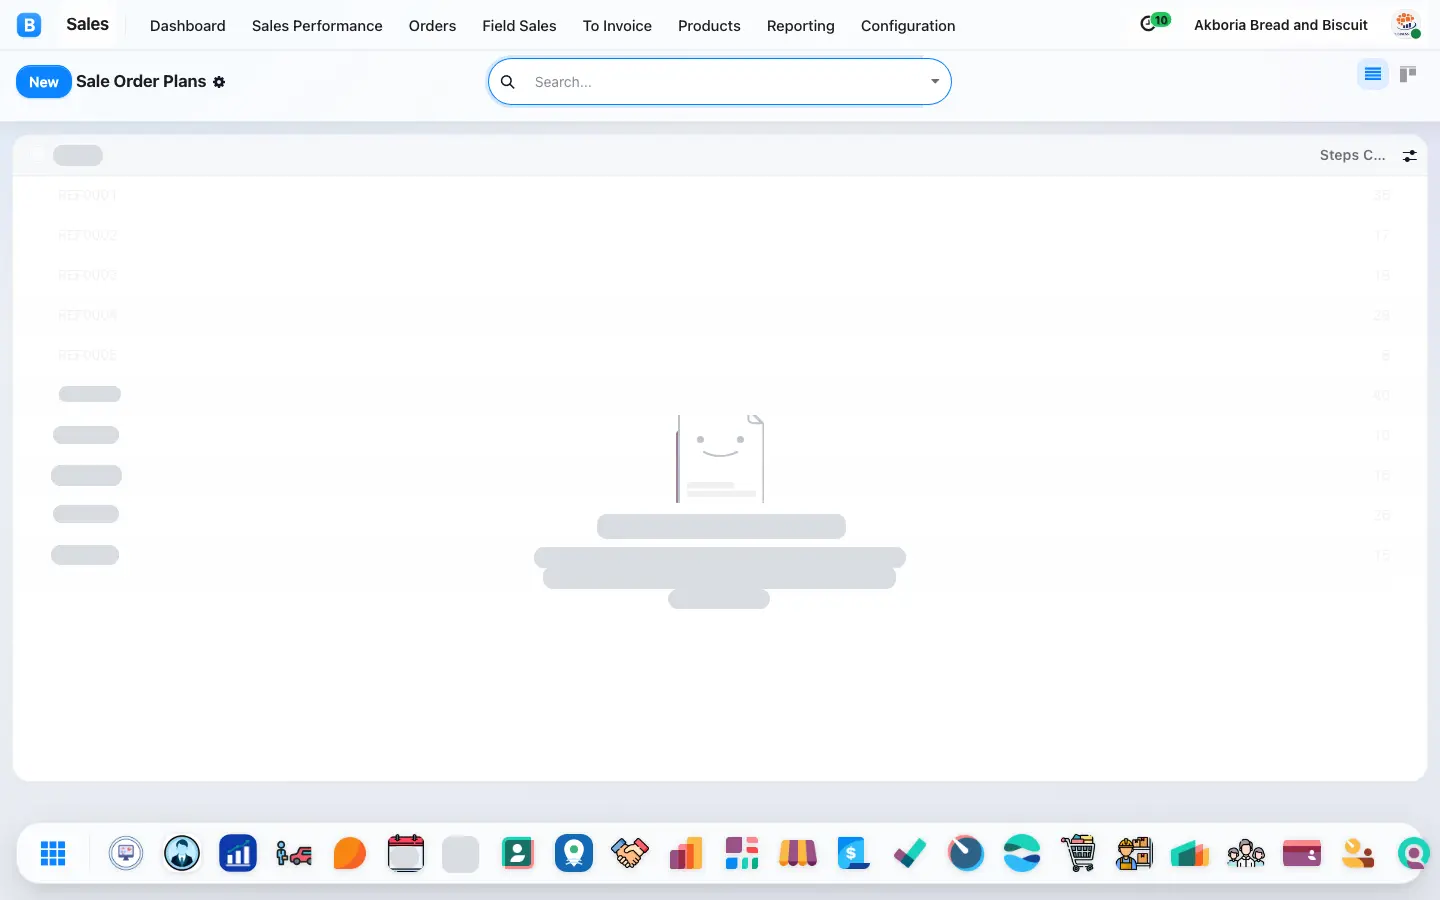Open the man-in-suit avatar app in the dock
This screenshot has width=1440, height=900.
click(182, 853)
